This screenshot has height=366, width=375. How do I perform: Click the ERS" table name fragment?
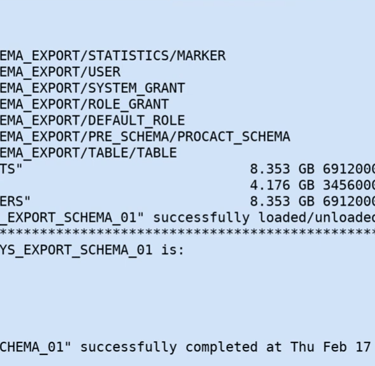[15, 201]
